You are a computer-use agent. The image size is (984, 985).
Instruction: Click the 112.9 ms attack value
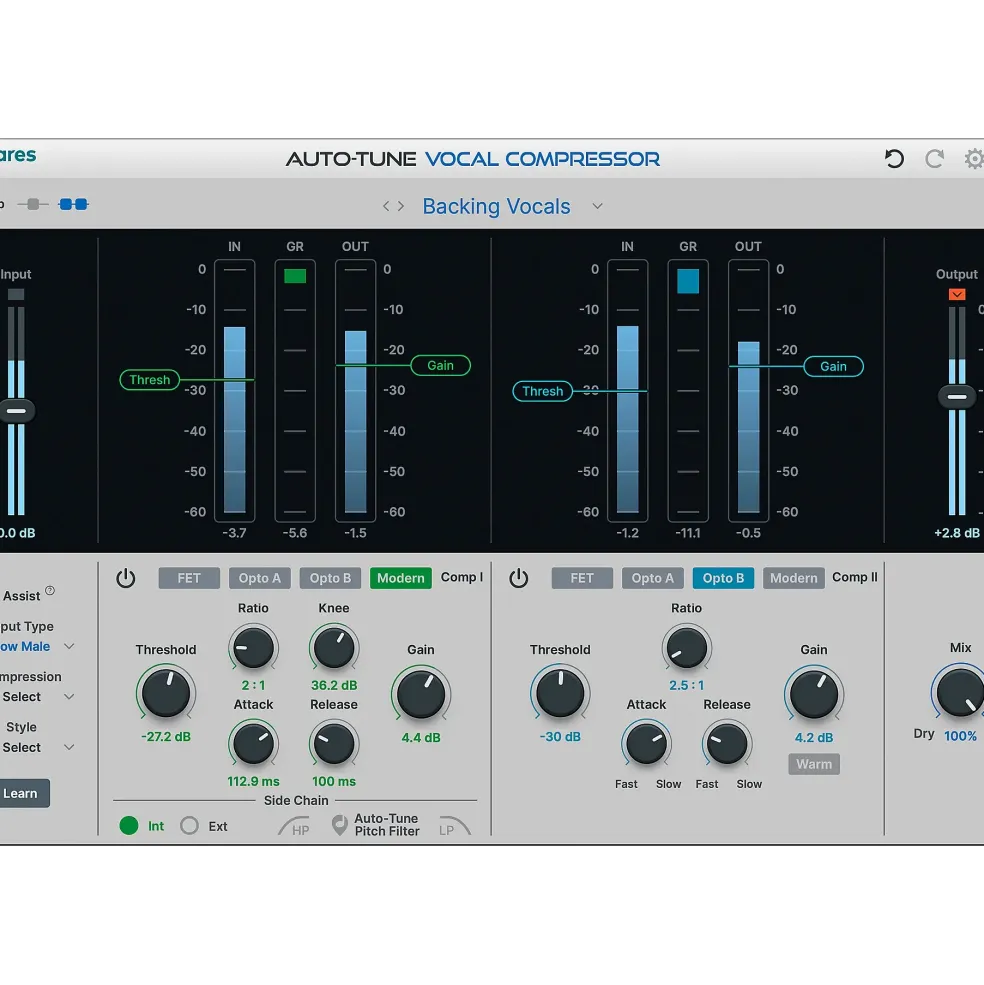(x=253, y=781)
